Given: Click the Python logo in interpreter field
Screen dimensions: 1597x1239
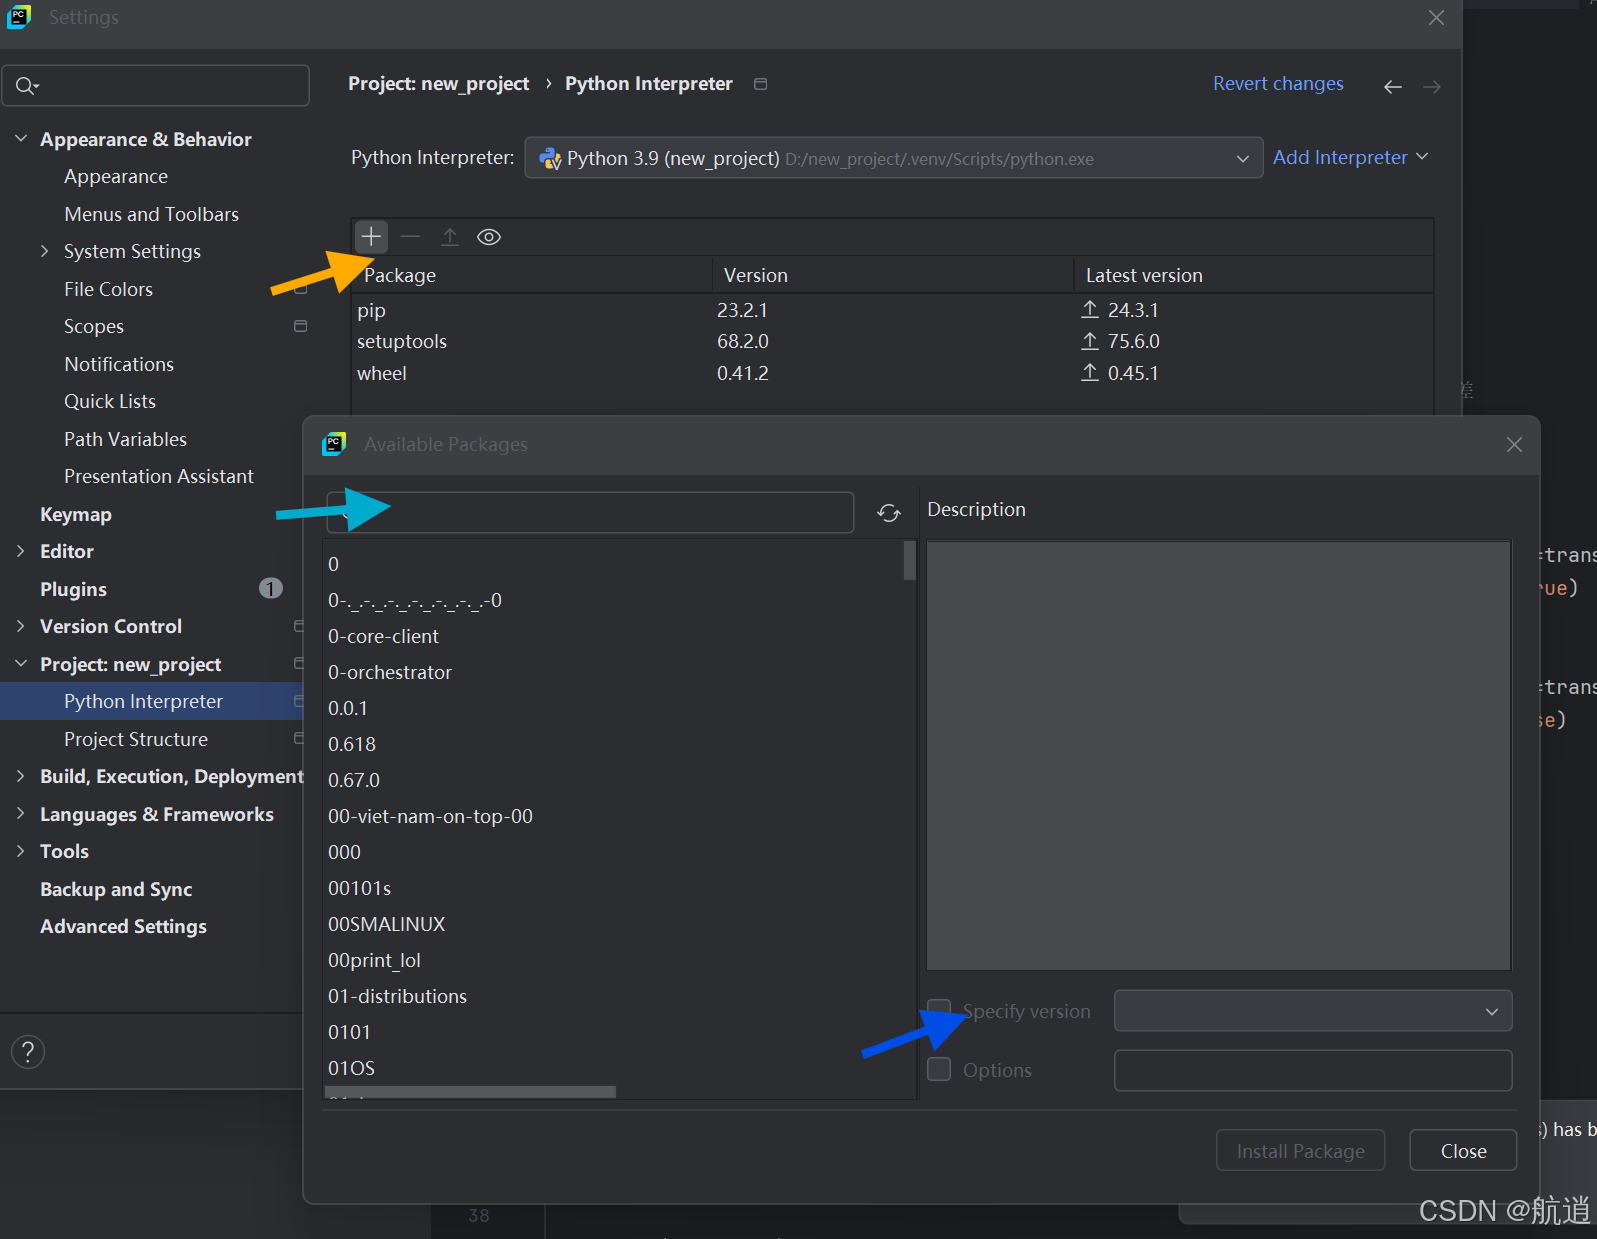Looking at the screenshot, I should pos(550,158).
